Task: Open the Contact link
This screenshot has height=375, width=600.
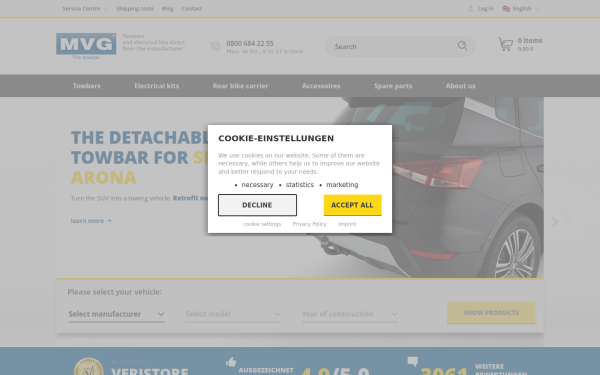Action: (192, 8)
